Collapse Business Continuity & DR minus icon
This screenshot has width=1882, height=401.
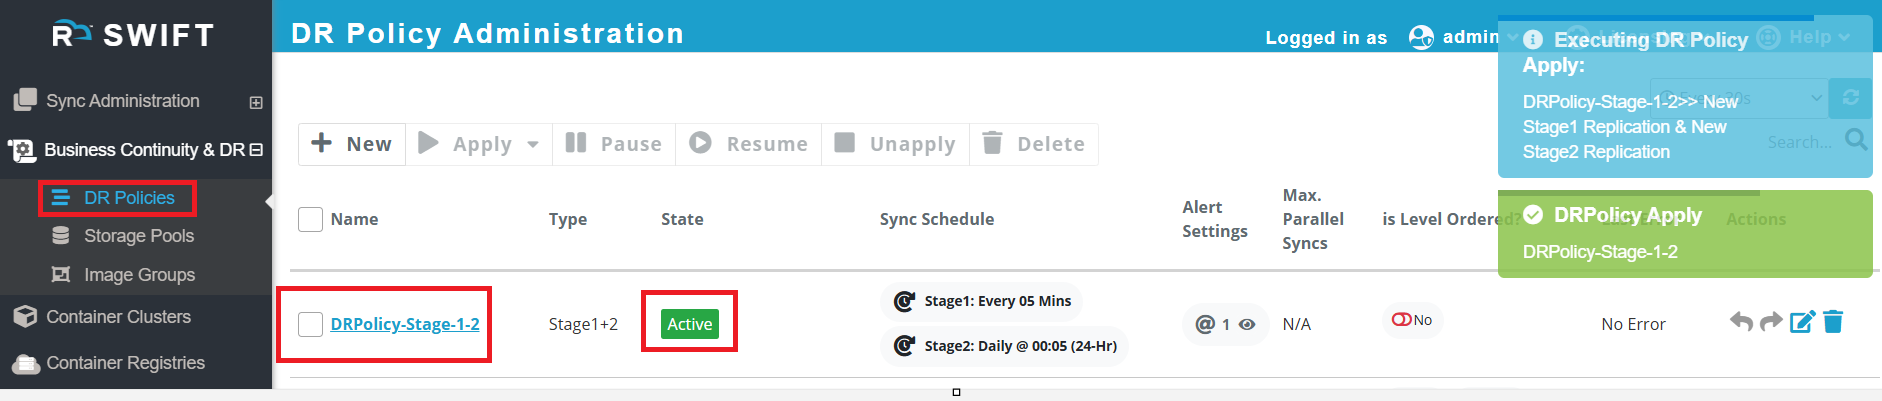[x=257, y=149]
